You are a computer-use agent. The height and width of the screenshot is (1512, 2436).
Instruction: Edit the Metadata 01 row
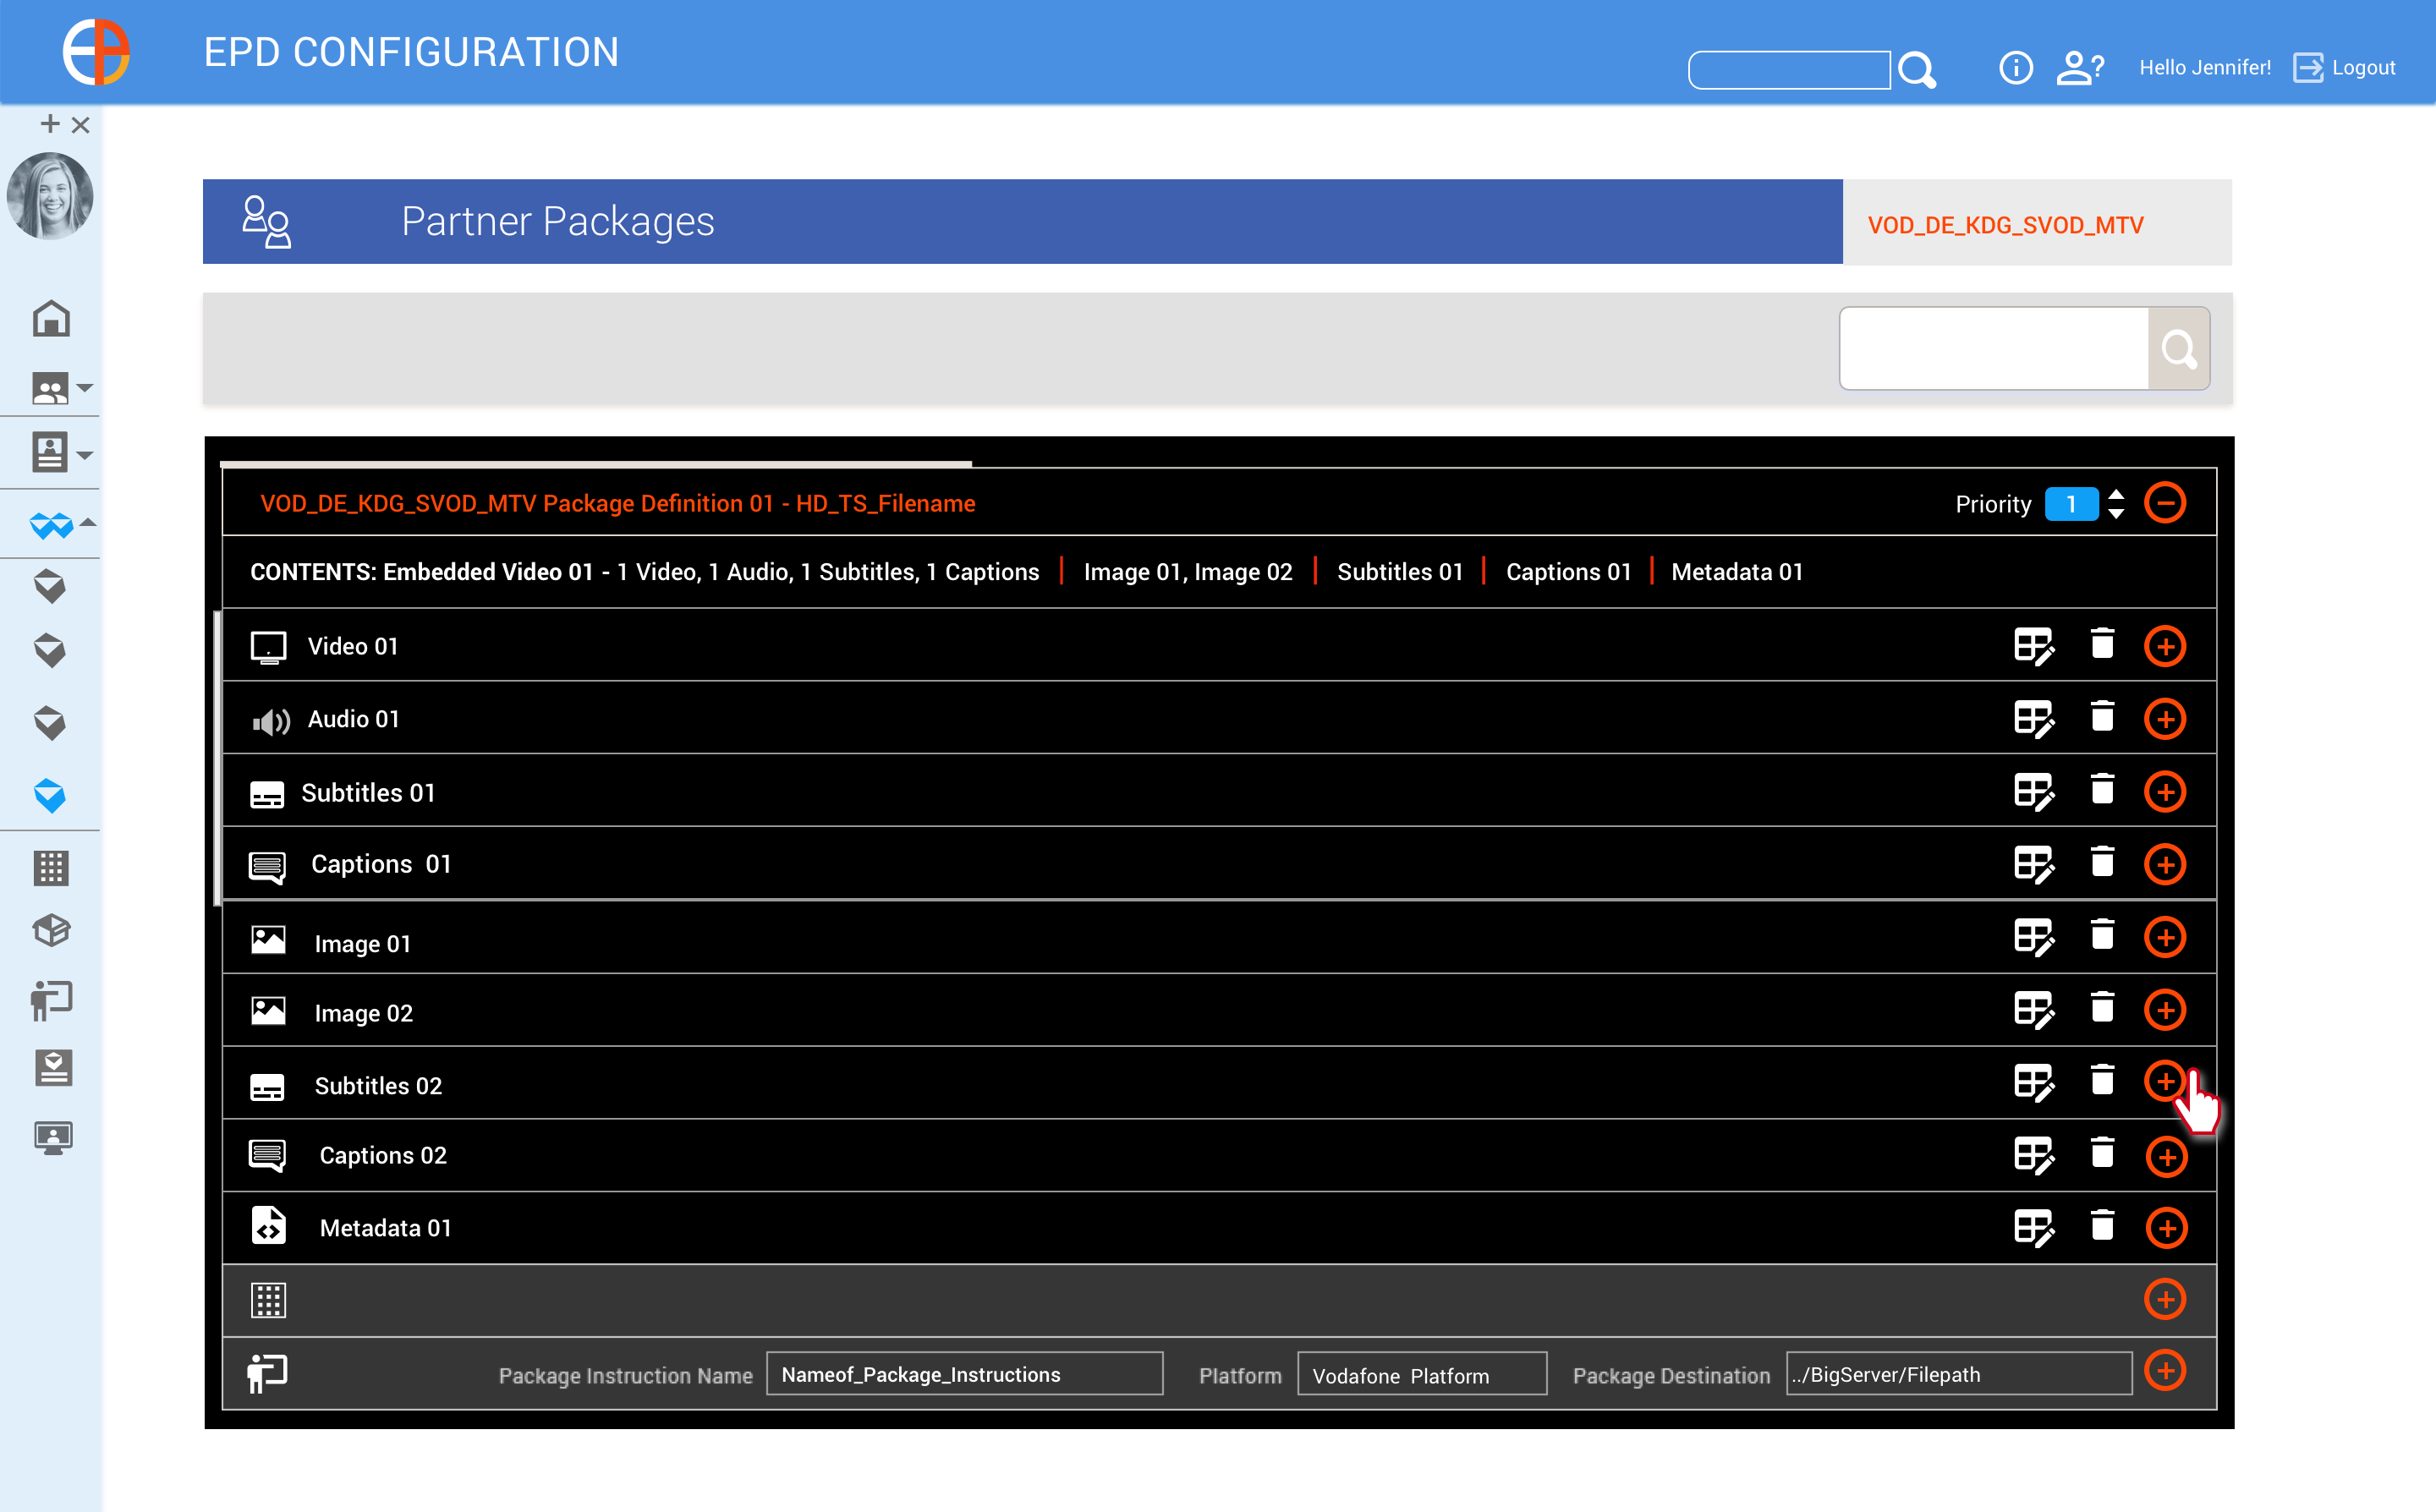(2034, 1228)
